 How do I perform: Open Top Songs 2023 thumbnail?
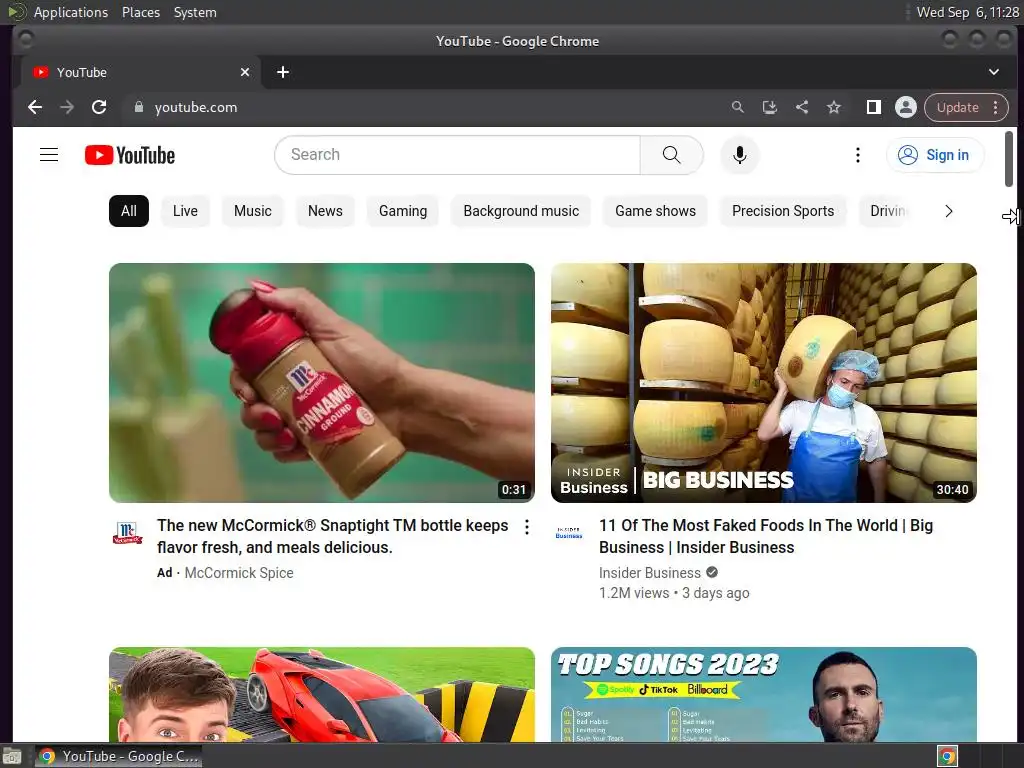[764, 694]
